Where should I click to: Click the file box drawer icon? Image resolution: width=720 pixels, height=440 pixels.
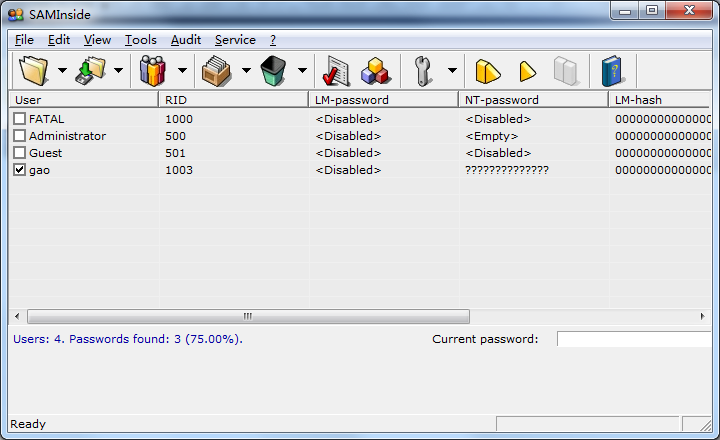click(x=216, y=70)
